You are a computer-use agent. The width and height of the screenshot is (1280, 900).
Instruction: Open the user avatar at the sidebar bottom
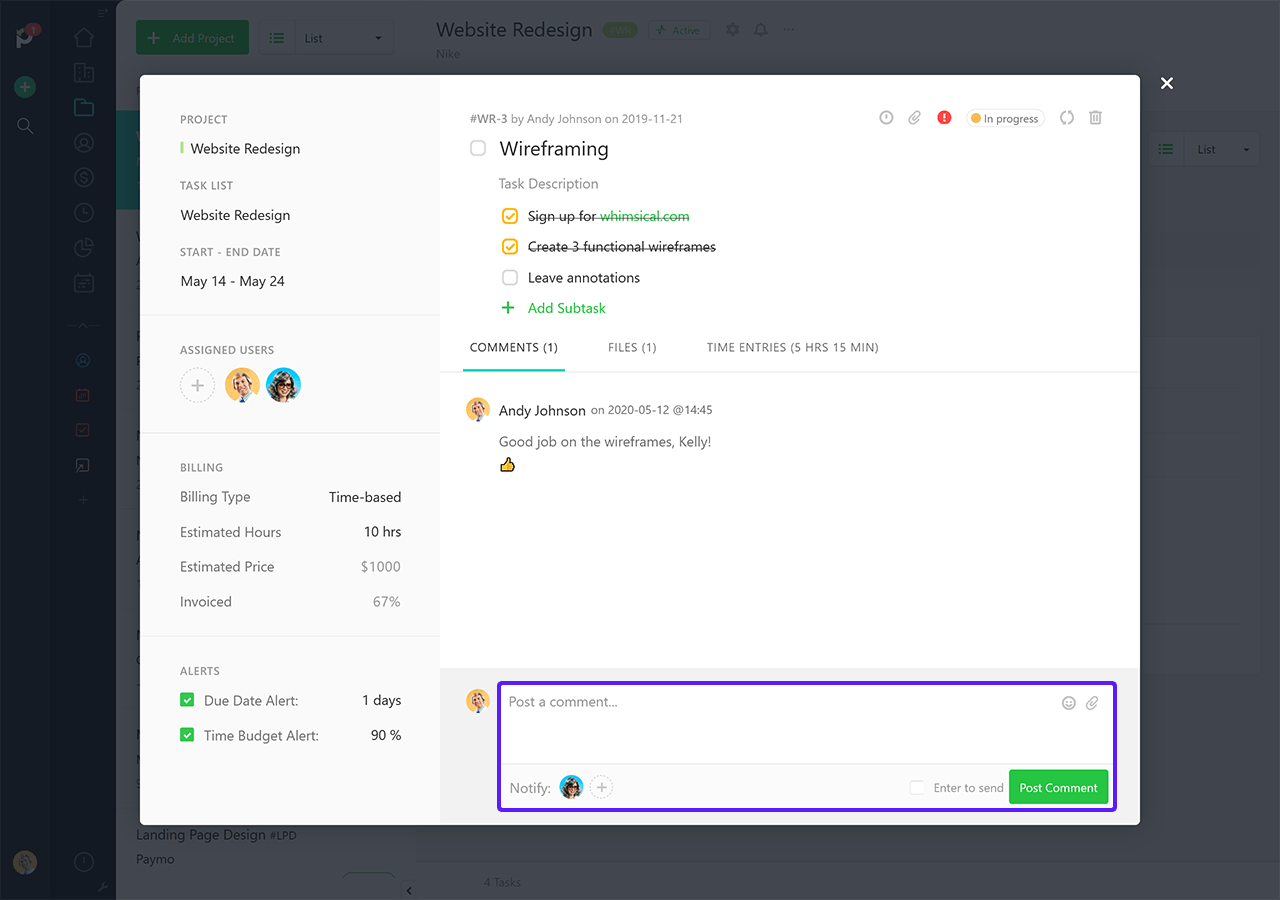(x=25, y=862)
